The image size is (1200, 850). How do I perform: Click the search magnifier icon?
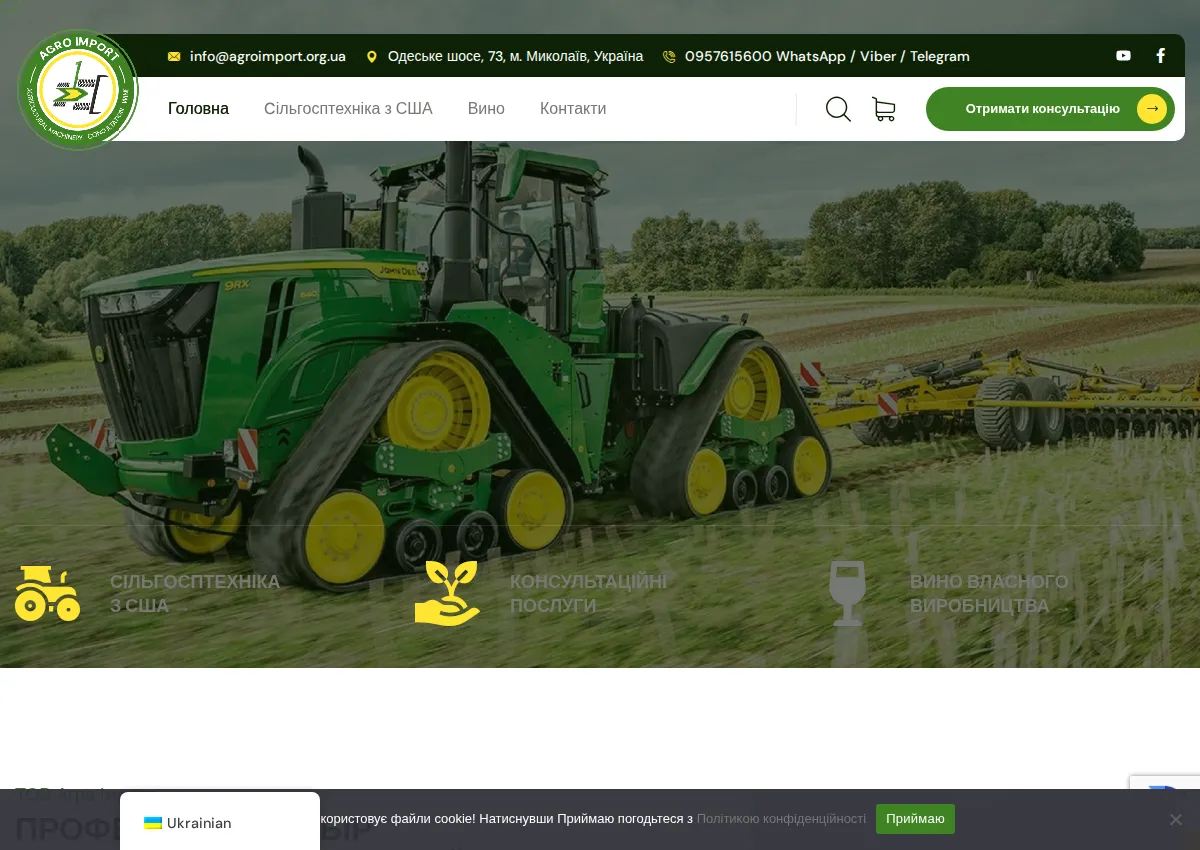click(838, 109)
